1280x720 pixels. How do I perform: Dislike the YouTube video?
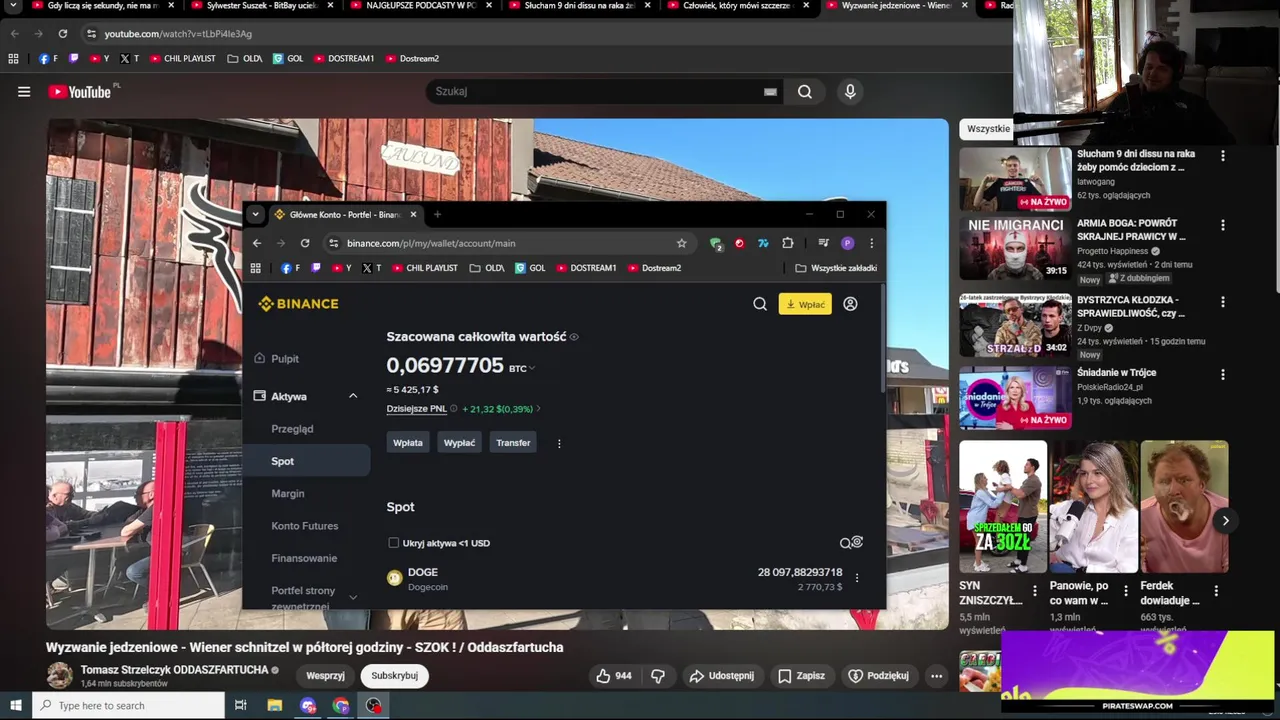[x=658, y=676]
